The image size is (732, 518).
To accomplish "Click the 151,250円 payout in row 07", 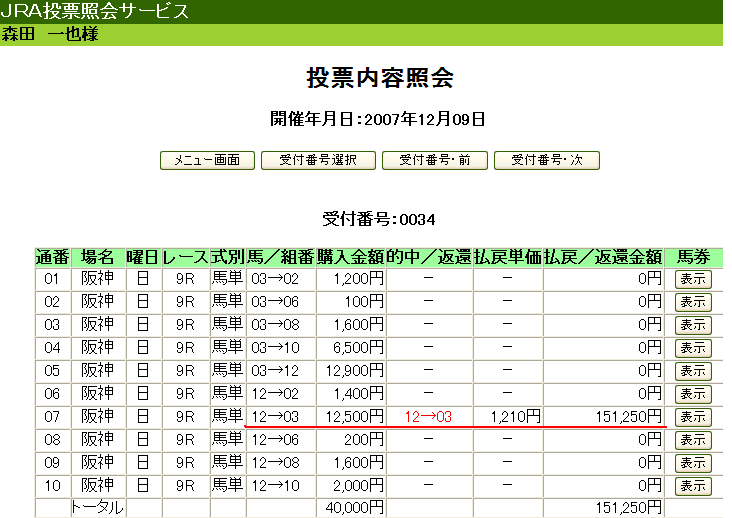I will click(628, 417).
